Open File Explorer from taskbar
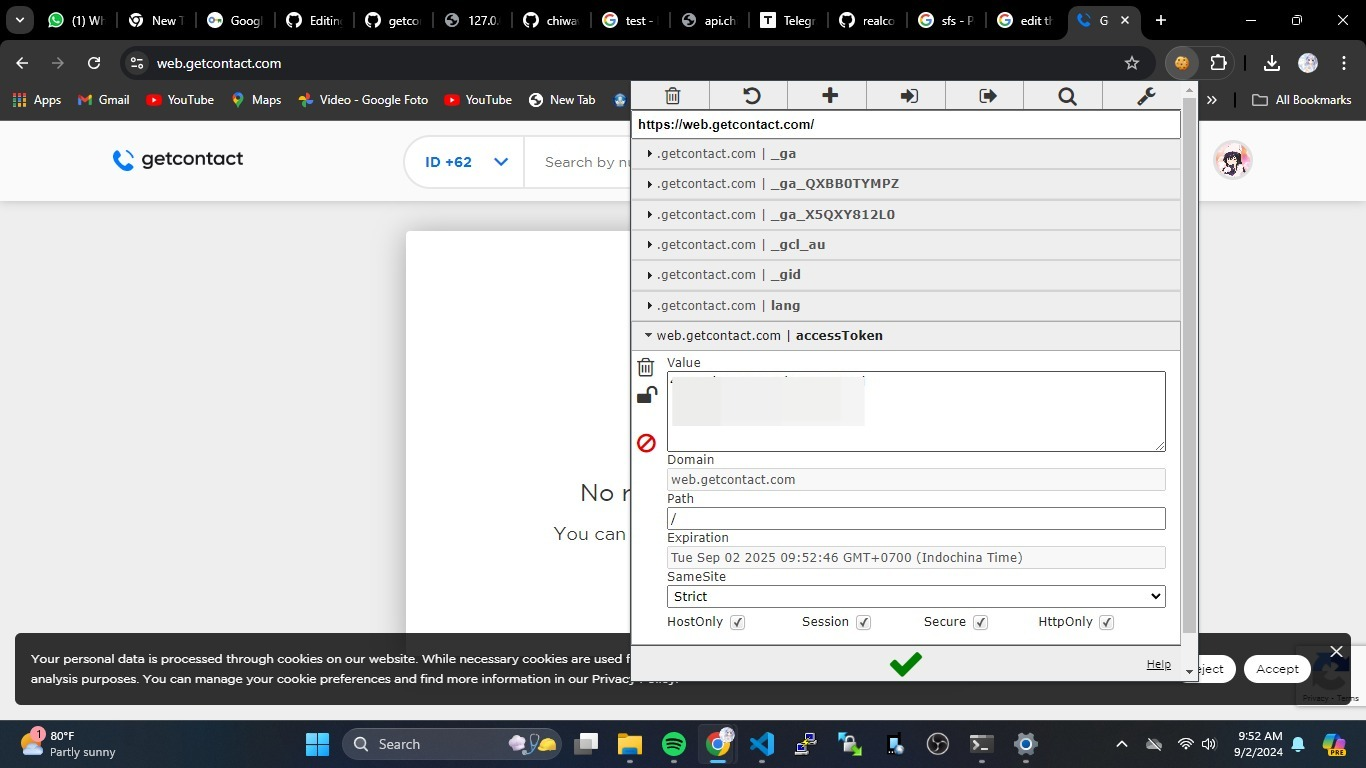The image size is (1366, 768). 629,744
